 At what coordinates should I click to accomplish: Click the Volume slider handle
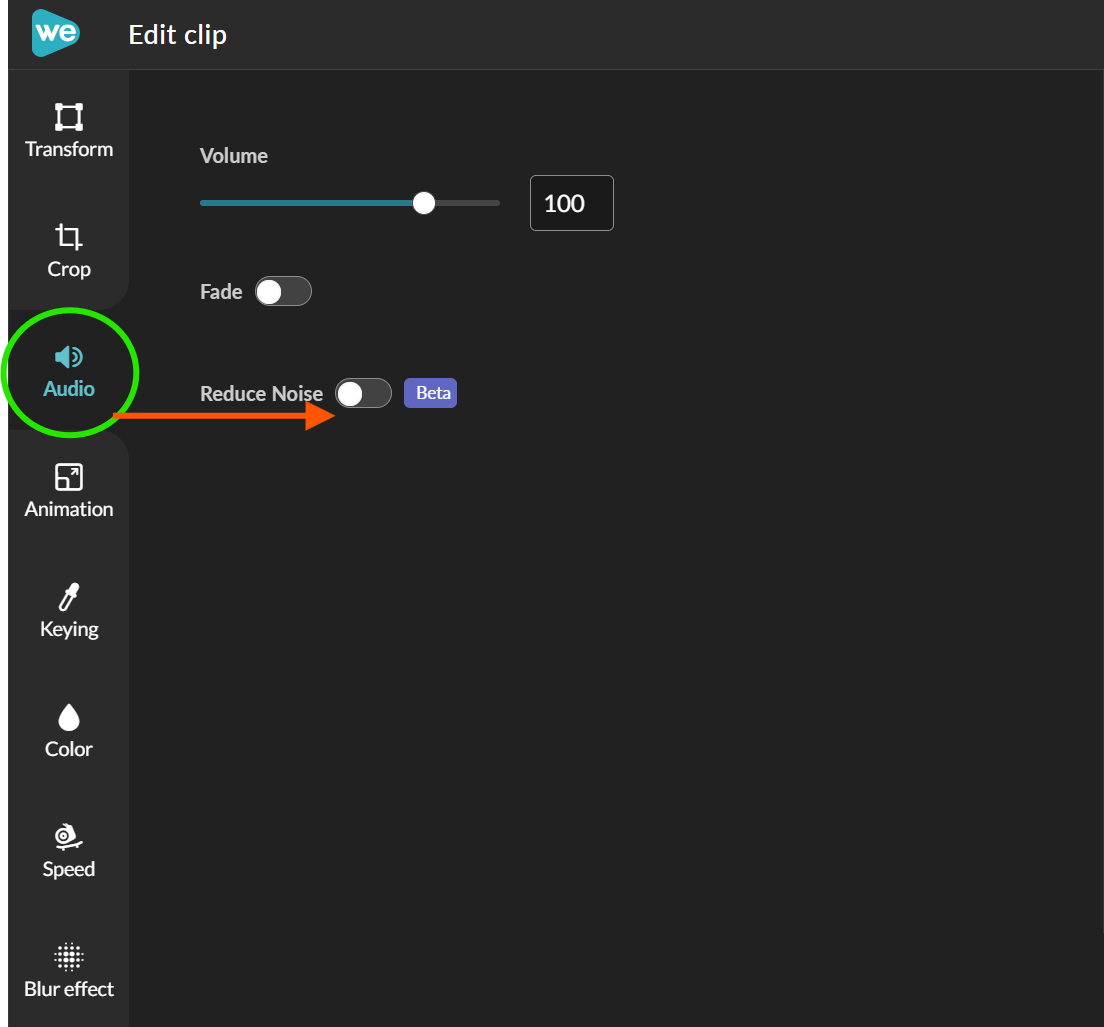[424, 203]
